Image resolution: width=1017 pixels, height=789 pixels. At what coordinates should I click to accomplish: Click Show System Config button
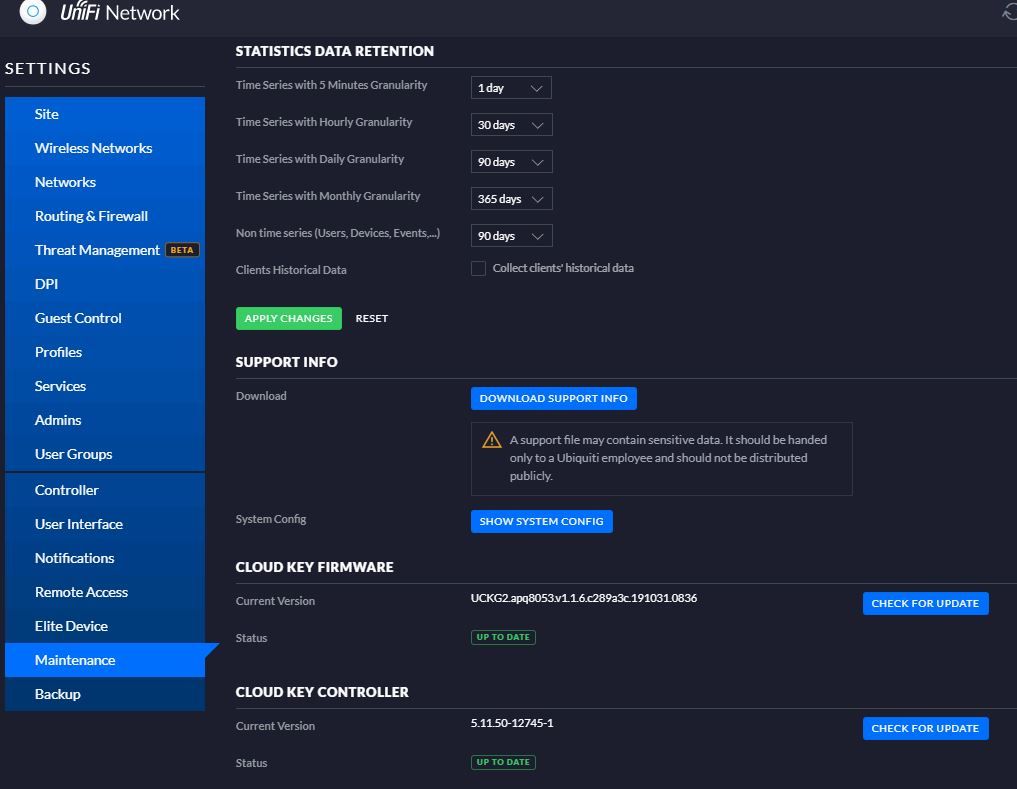tap(541, 521)
